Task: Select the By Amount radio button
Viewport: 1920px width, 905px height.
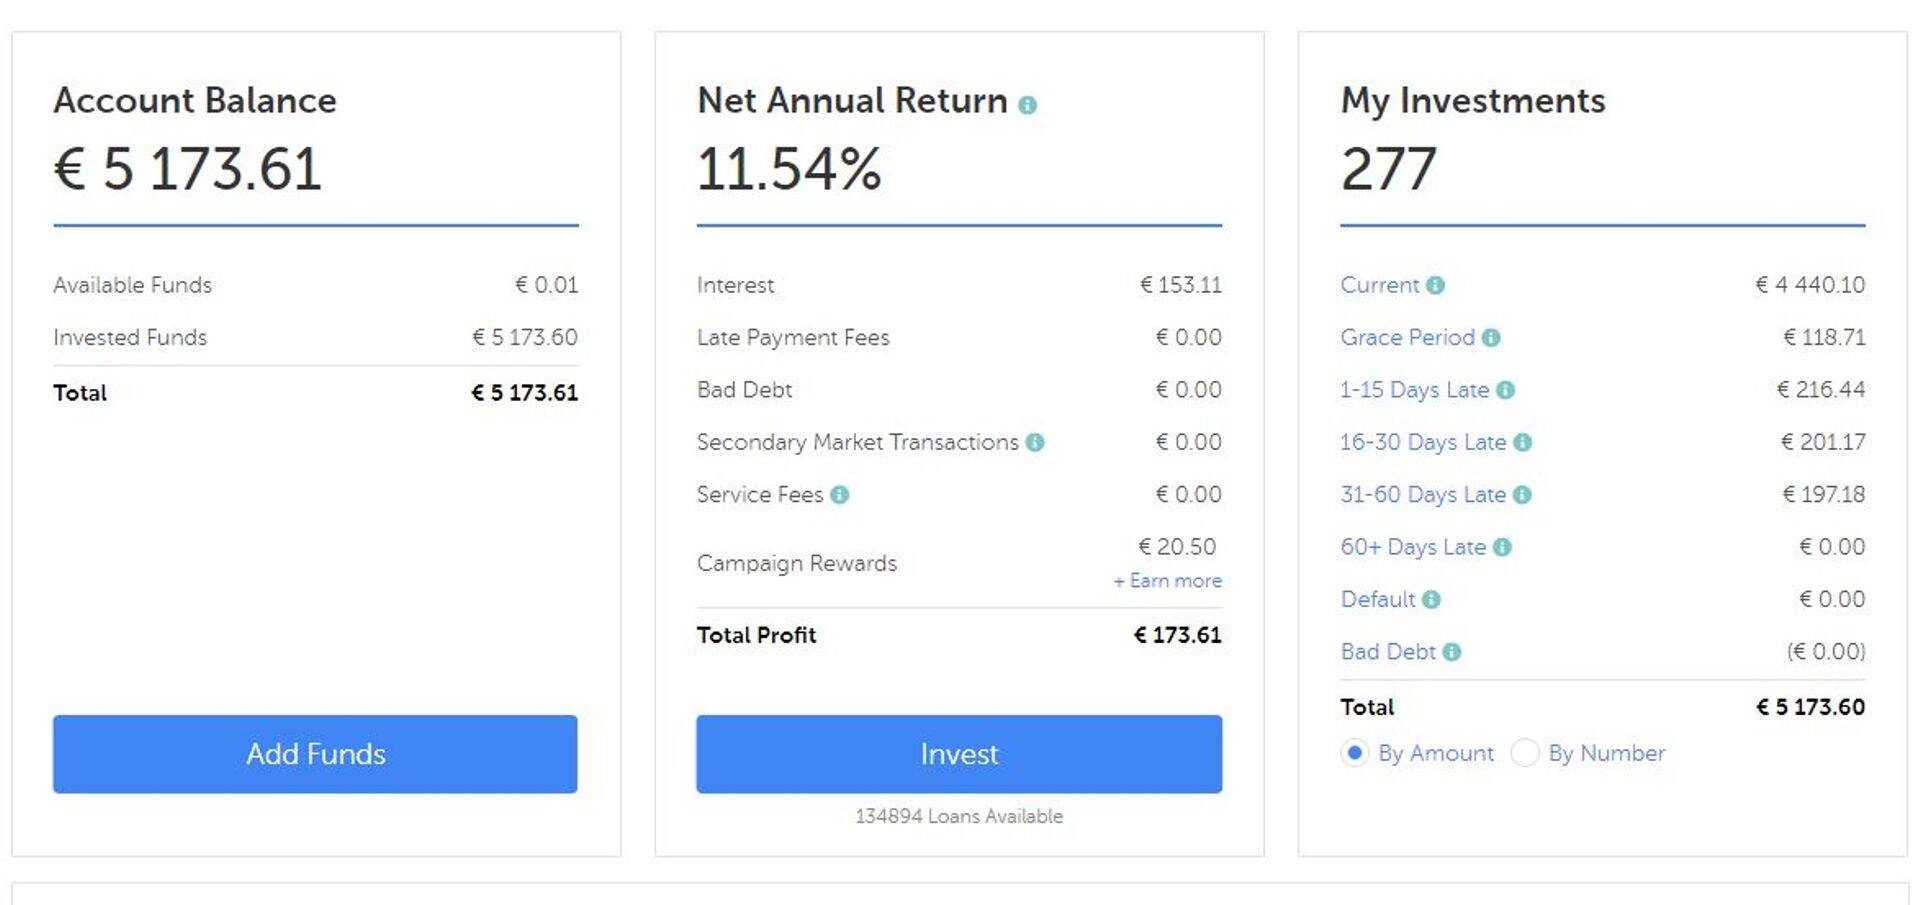Action: click(x=1354, y=753)
